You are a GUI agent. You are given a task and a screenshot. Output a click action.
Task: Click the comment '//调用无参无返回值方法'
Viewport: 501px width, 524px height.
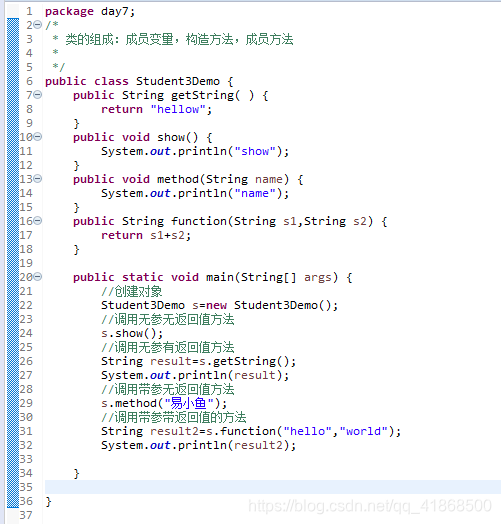[168, 319]
